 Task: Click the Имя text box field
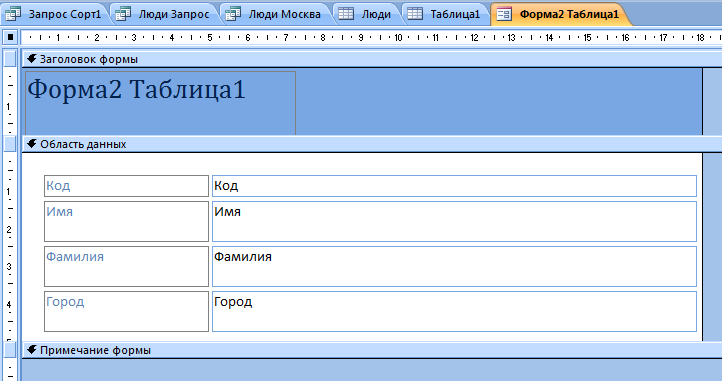point(454,221)
